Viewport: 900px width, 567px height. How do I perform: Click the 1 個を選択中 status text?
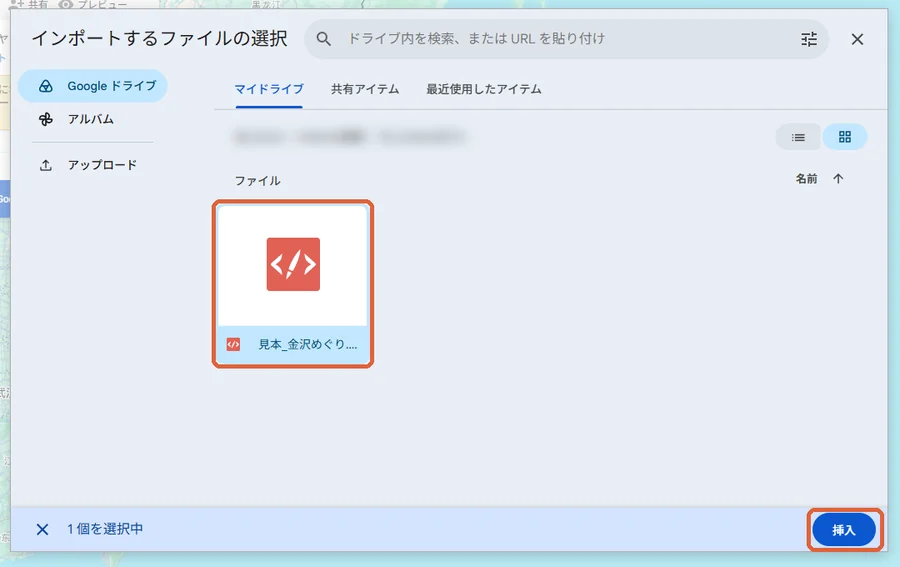click(x=105, y=529)
